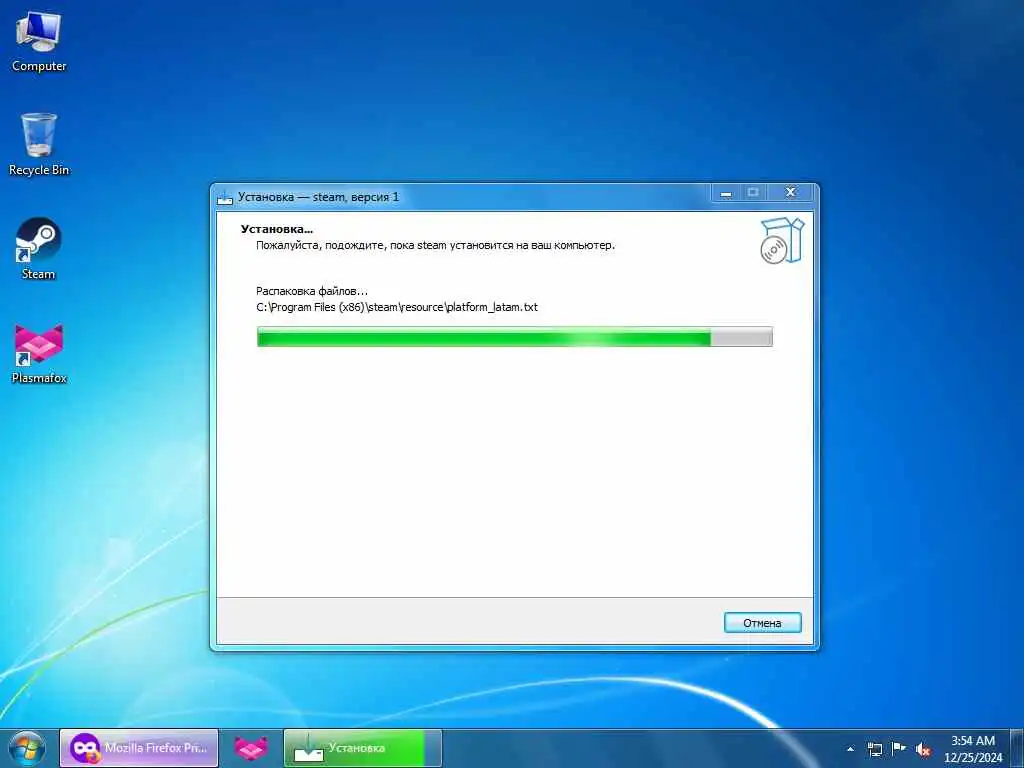
Task: Select the Recycle Bin desktop icon
Action: 39,144
